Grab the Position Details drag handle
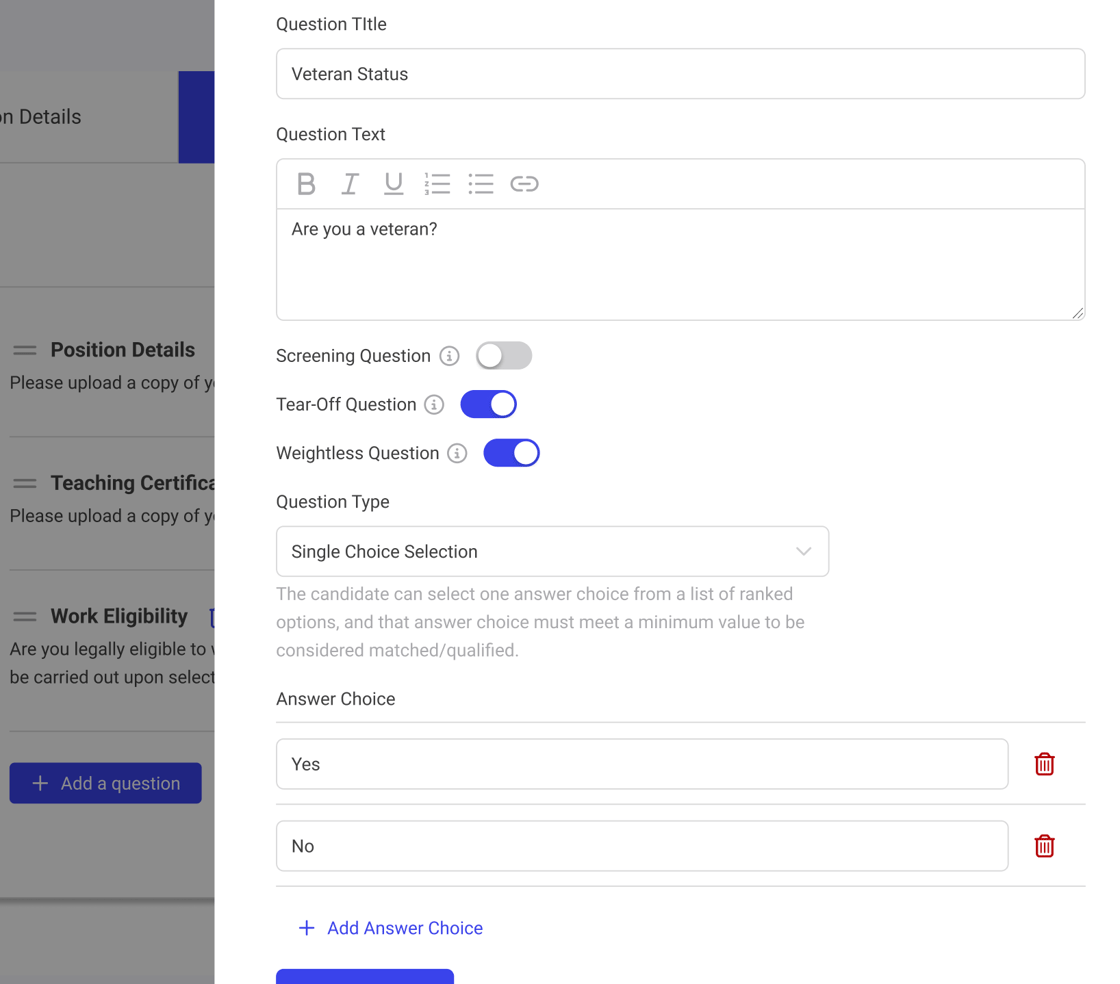The image size is (1120, 984). tap(25, 350)
